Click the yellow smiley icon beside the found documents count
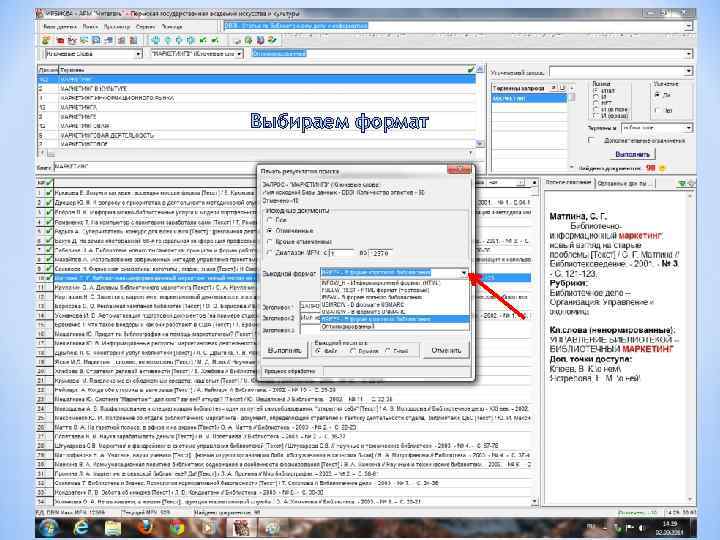The image size is (720, 540). (x=663, y=168)
